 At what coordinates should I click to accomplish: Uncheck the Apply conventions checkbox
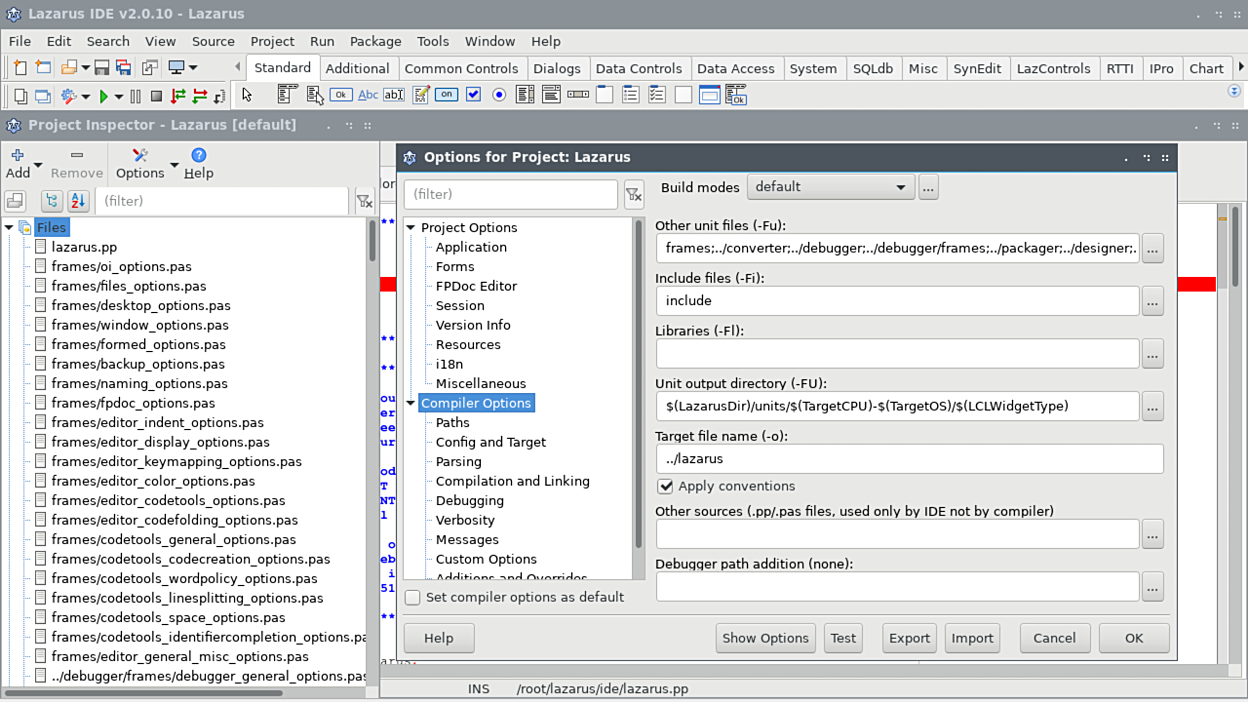[x=665, y=486]
